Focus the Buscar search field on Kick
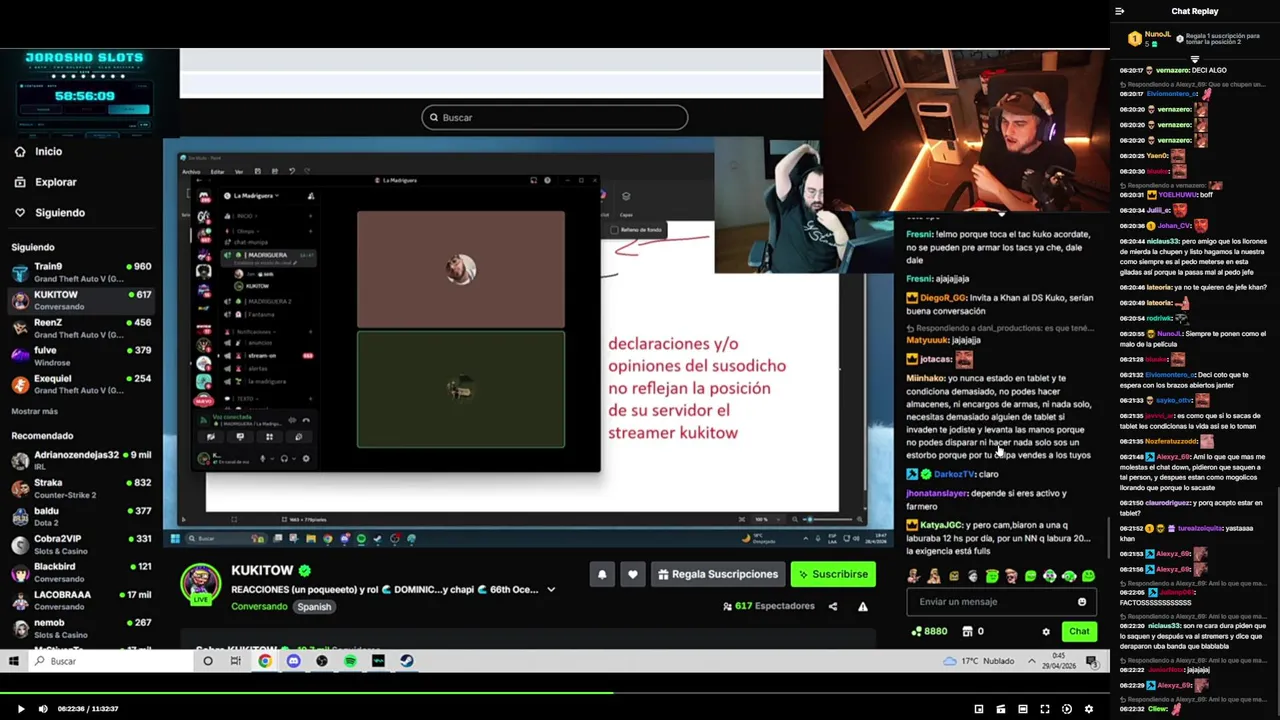1280x720 pixels. click(x=555, y=117)
